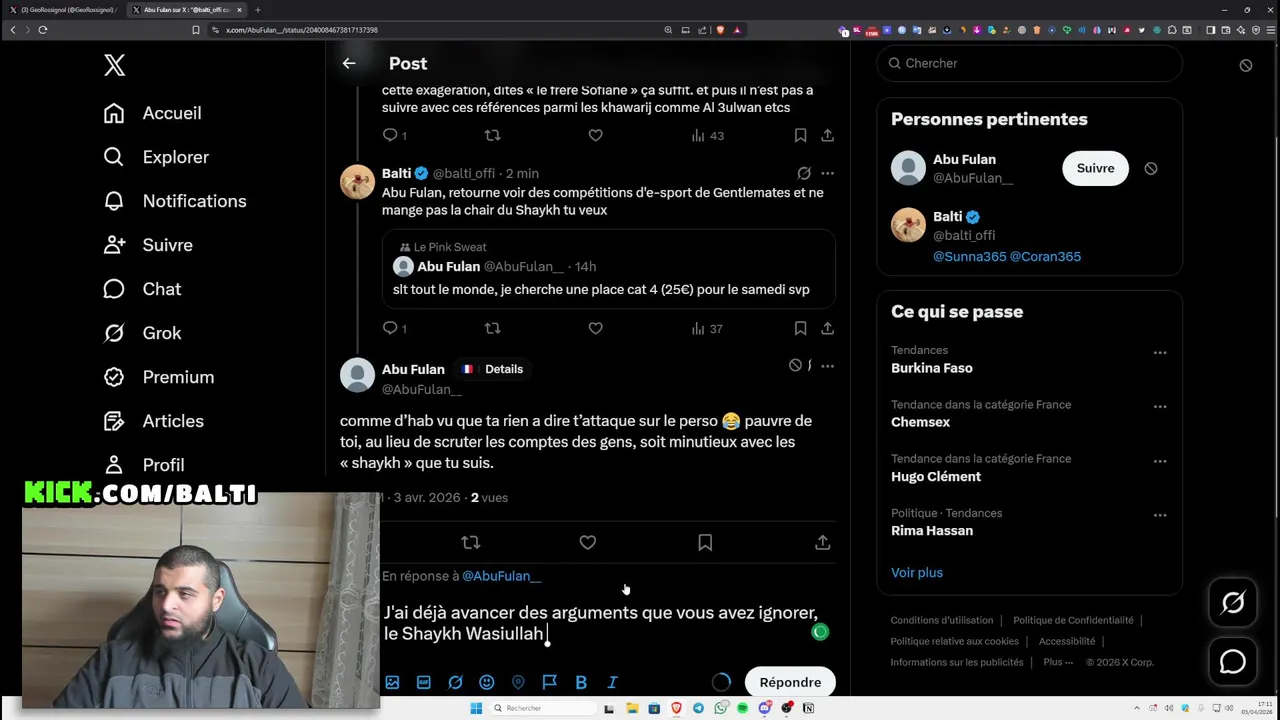Go back with Post arrow
The width and height of the screenshot is (1280, 720).
(x=349, y=63)
